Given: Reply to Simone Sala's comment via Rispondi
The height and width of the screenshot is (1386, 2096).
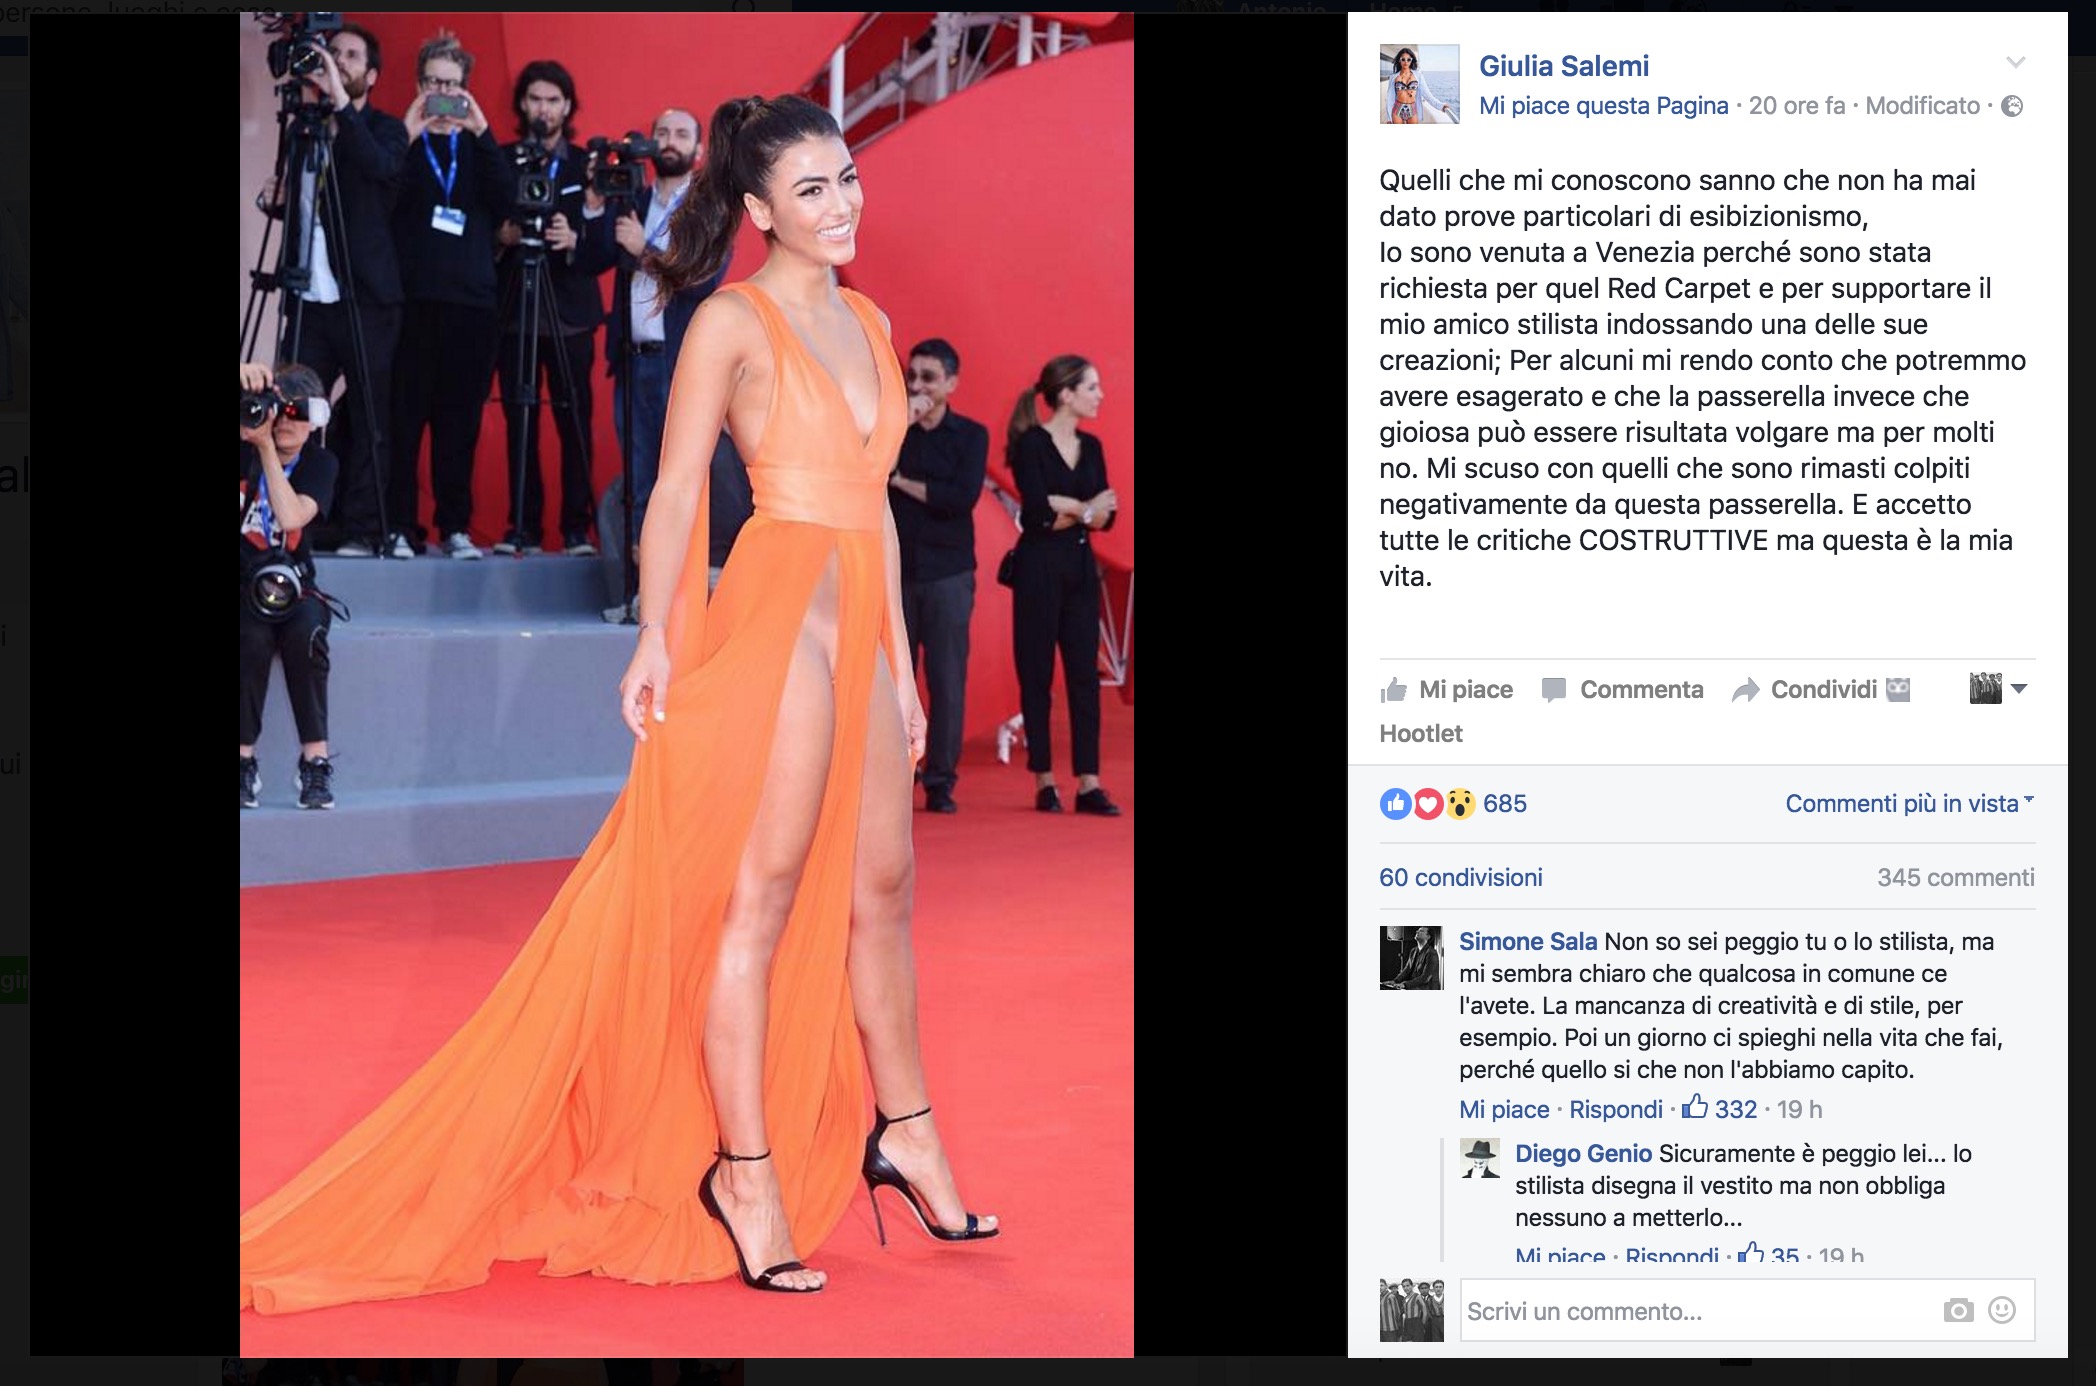Looking at the screenshot, I should pyautogui.click(x=1616, y=1109).
